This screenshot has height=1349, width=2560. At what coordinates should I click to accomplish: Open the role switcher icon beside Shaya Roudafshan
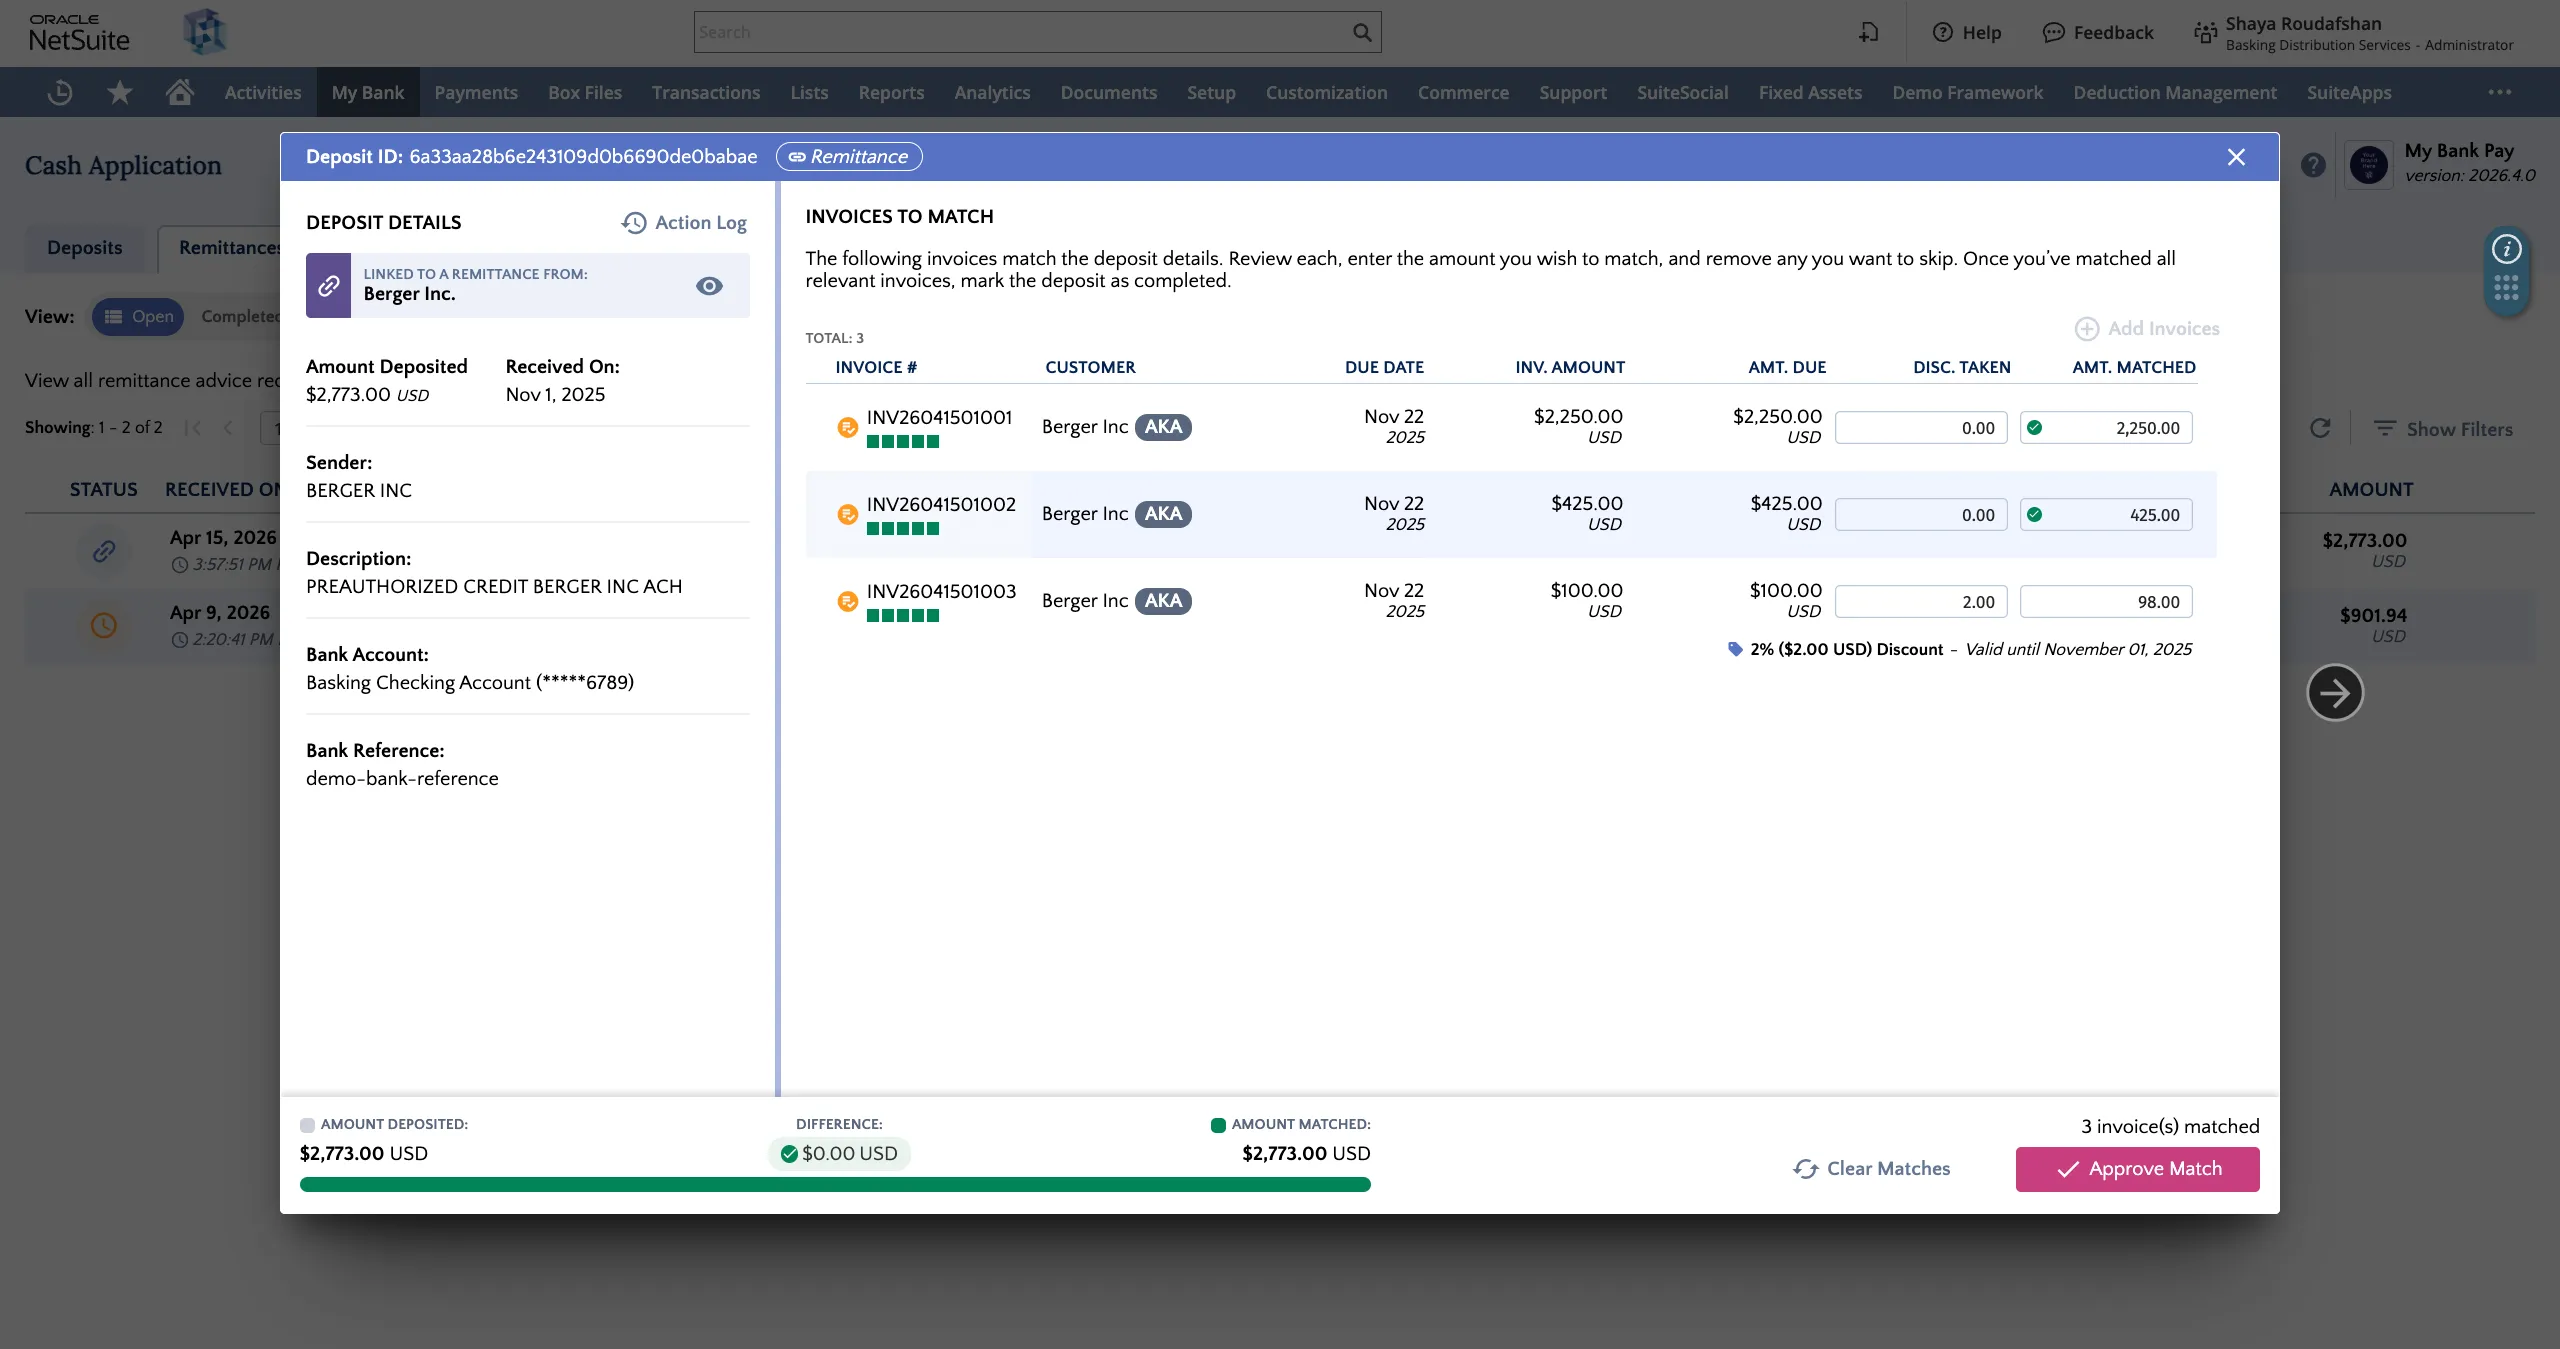click(2205, 33)
